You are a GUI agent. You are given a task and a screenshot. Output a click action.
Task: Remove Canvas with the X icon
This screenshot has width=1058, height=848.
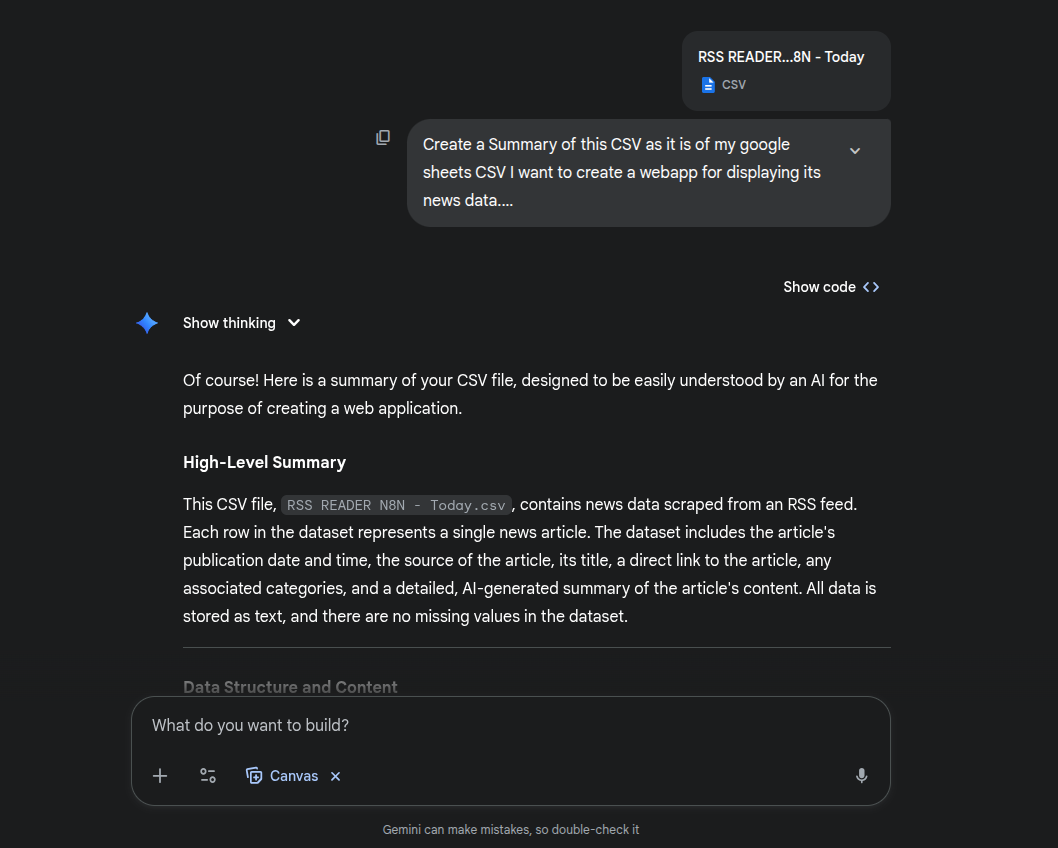336,776
